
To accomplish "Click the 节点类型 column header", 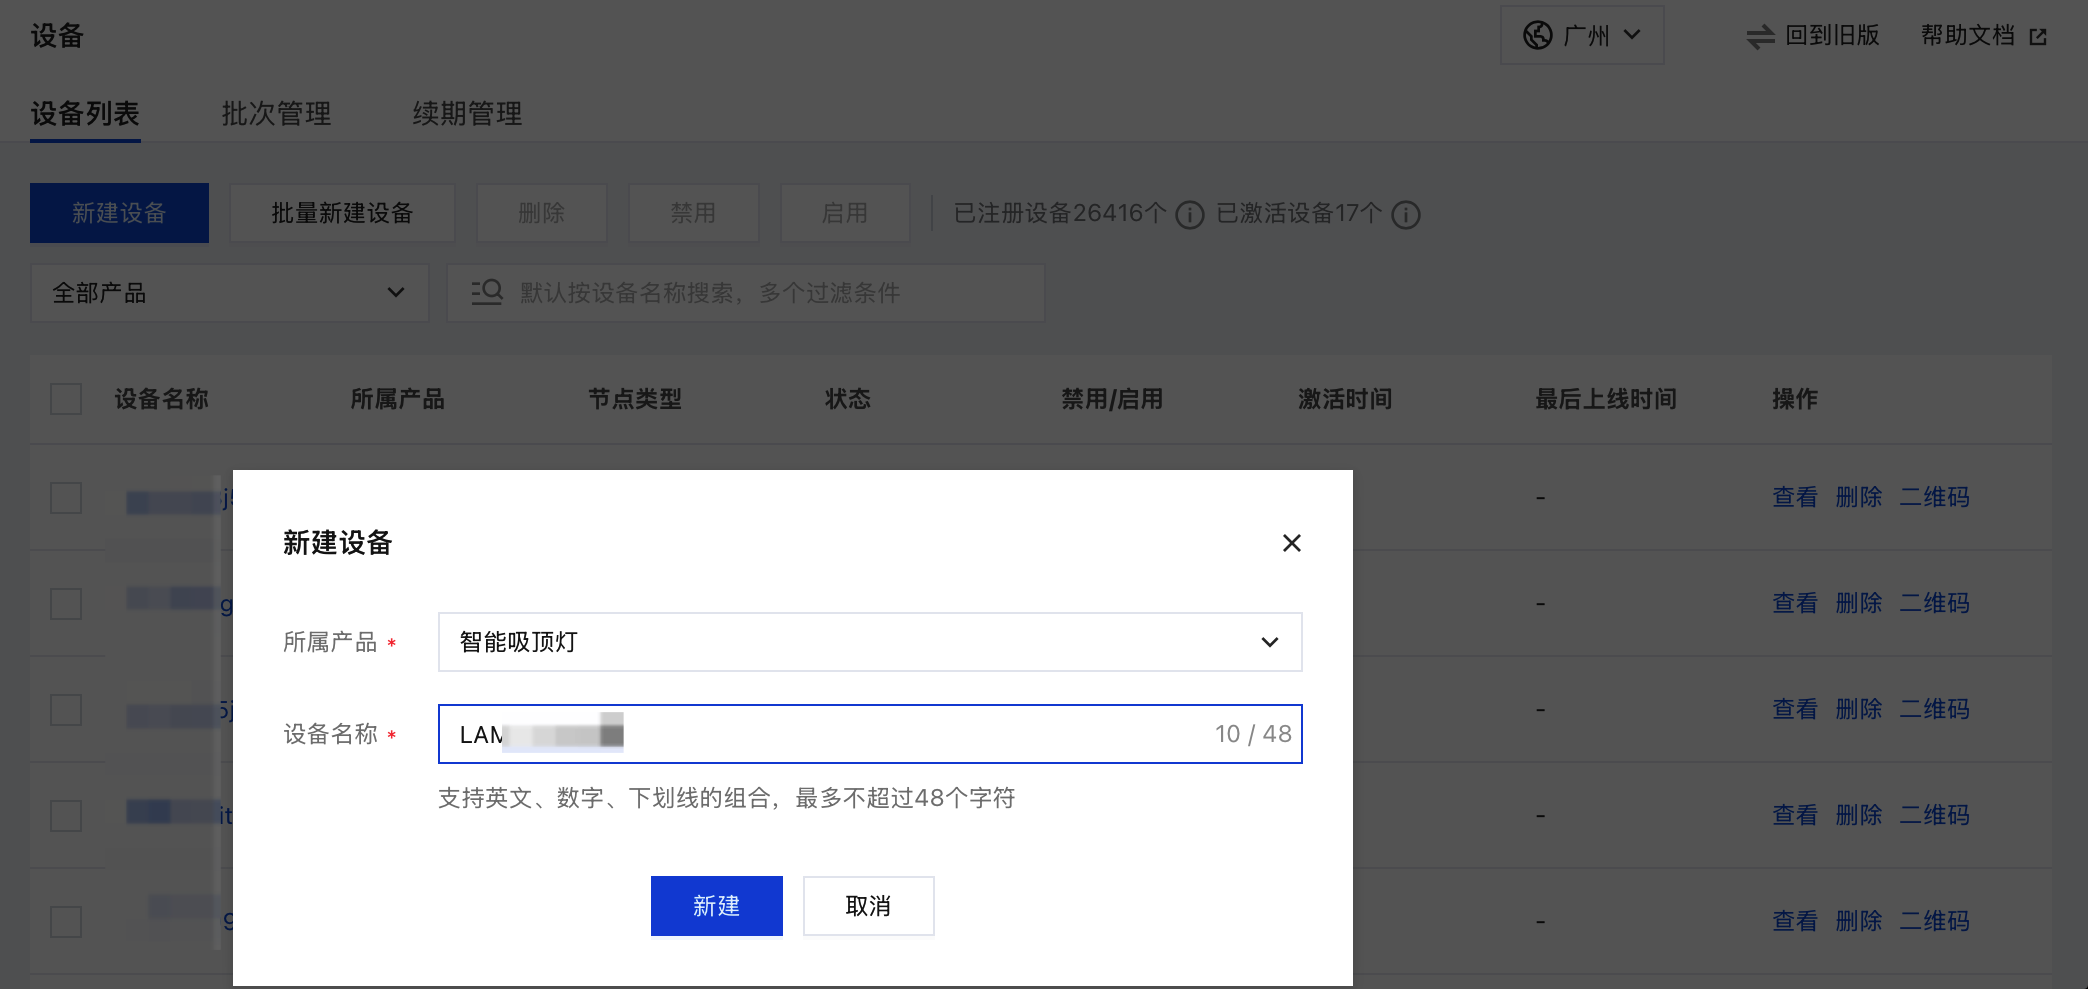I will (634, 399).
